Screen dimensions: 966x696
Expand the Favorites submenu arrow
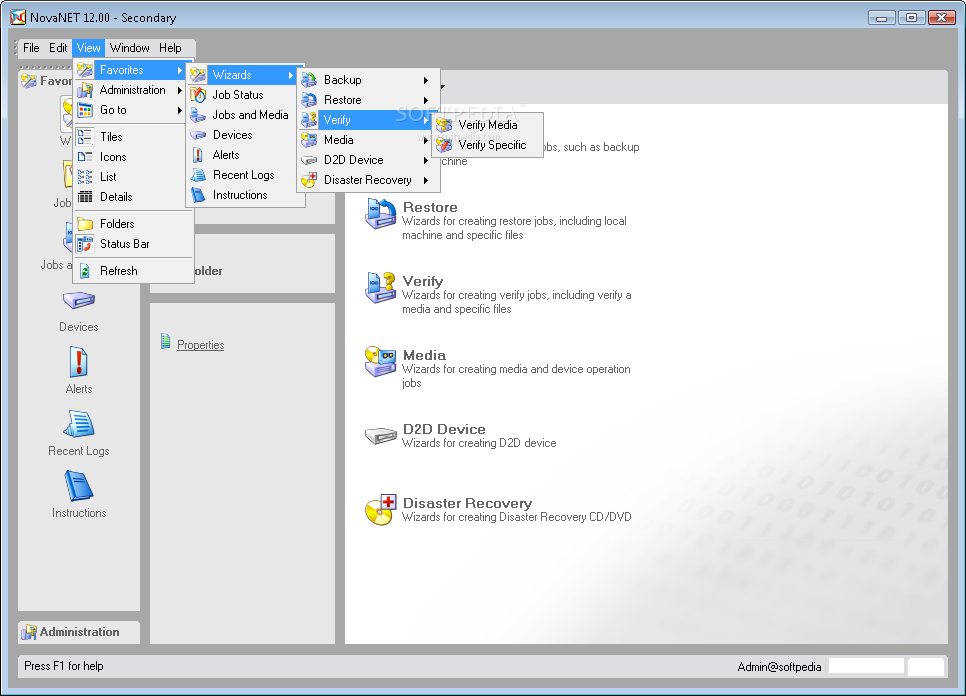(179, 70)
